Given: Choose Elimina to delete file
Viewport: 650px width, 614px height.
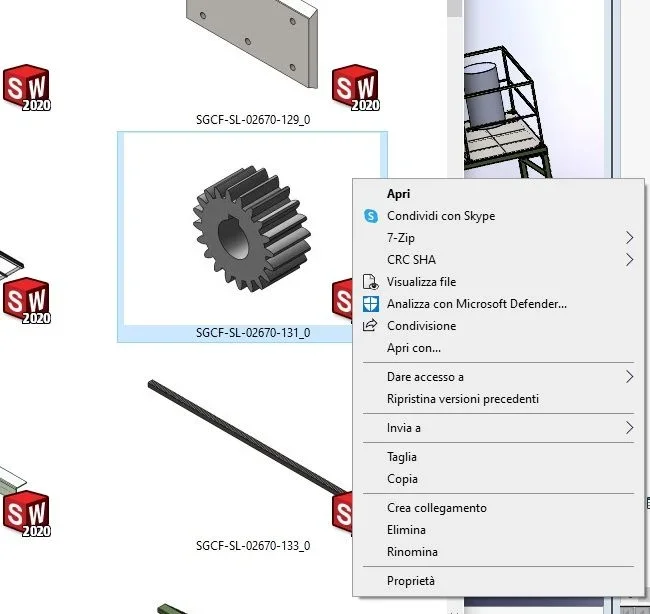Looking at the screenshot, I should [498, 530].
